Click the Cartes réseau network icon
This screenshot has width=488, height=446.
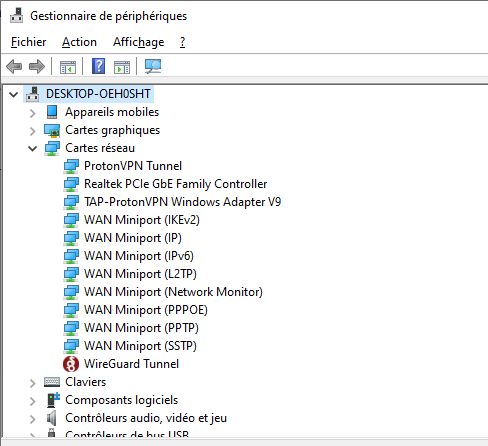(52, 148)
